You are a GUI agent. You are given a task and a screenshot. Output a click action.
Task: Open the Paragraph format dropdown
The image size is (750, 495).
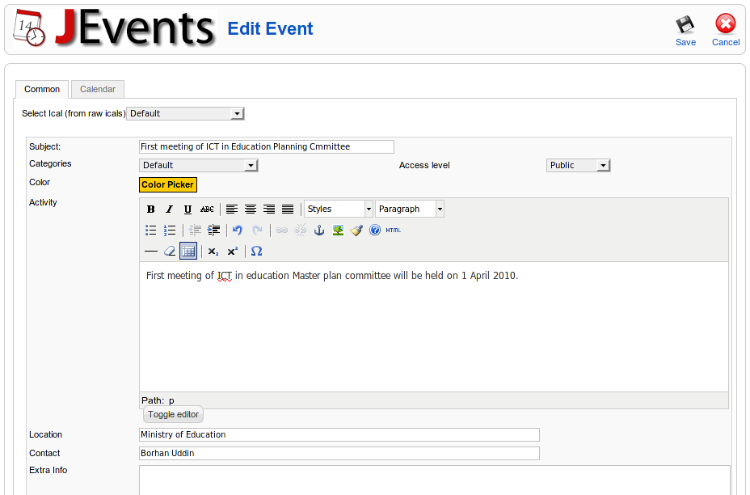[410, 209]
